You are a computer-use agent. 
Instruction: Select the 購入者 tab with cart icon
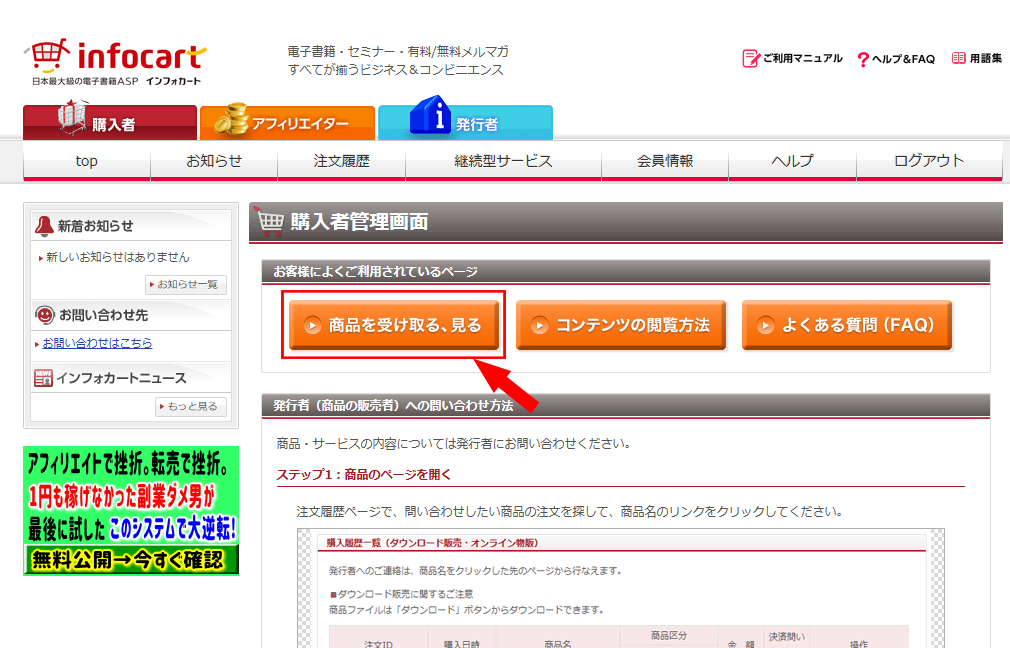coord(110,122)
